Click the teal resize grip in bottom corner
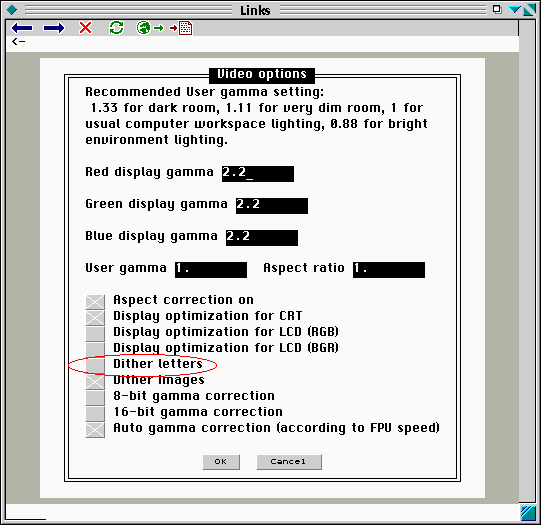The image size is (541, 525). 528,513
